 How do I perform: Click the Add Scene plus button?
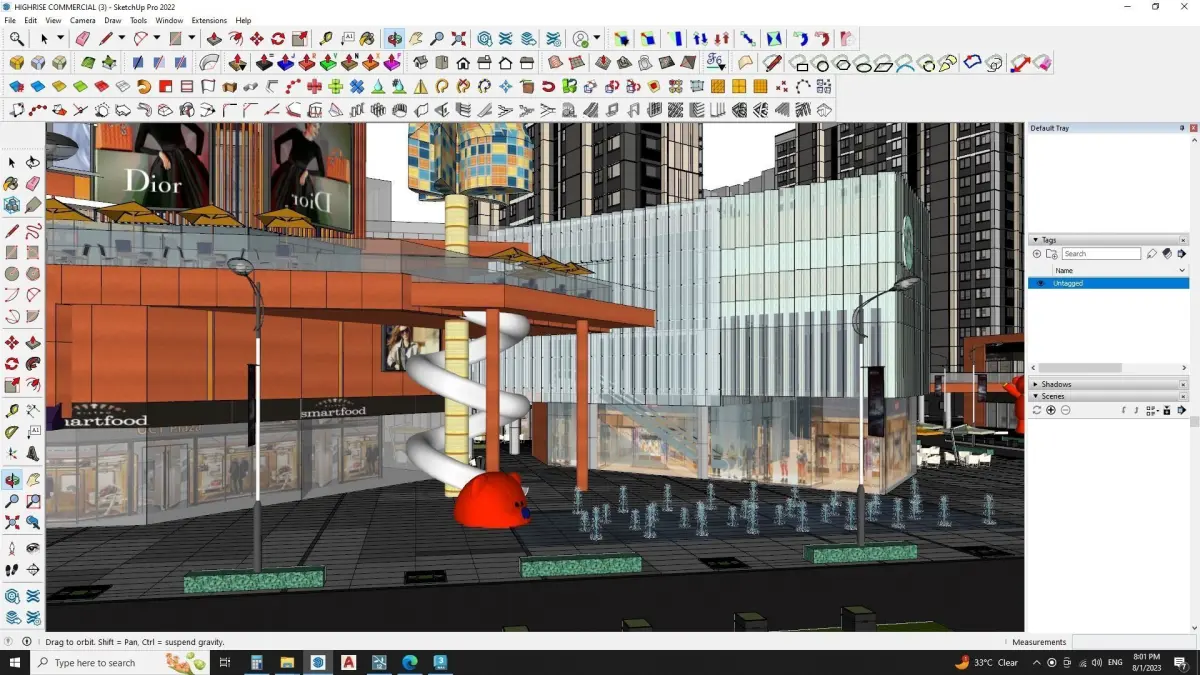click(1051, 410)
